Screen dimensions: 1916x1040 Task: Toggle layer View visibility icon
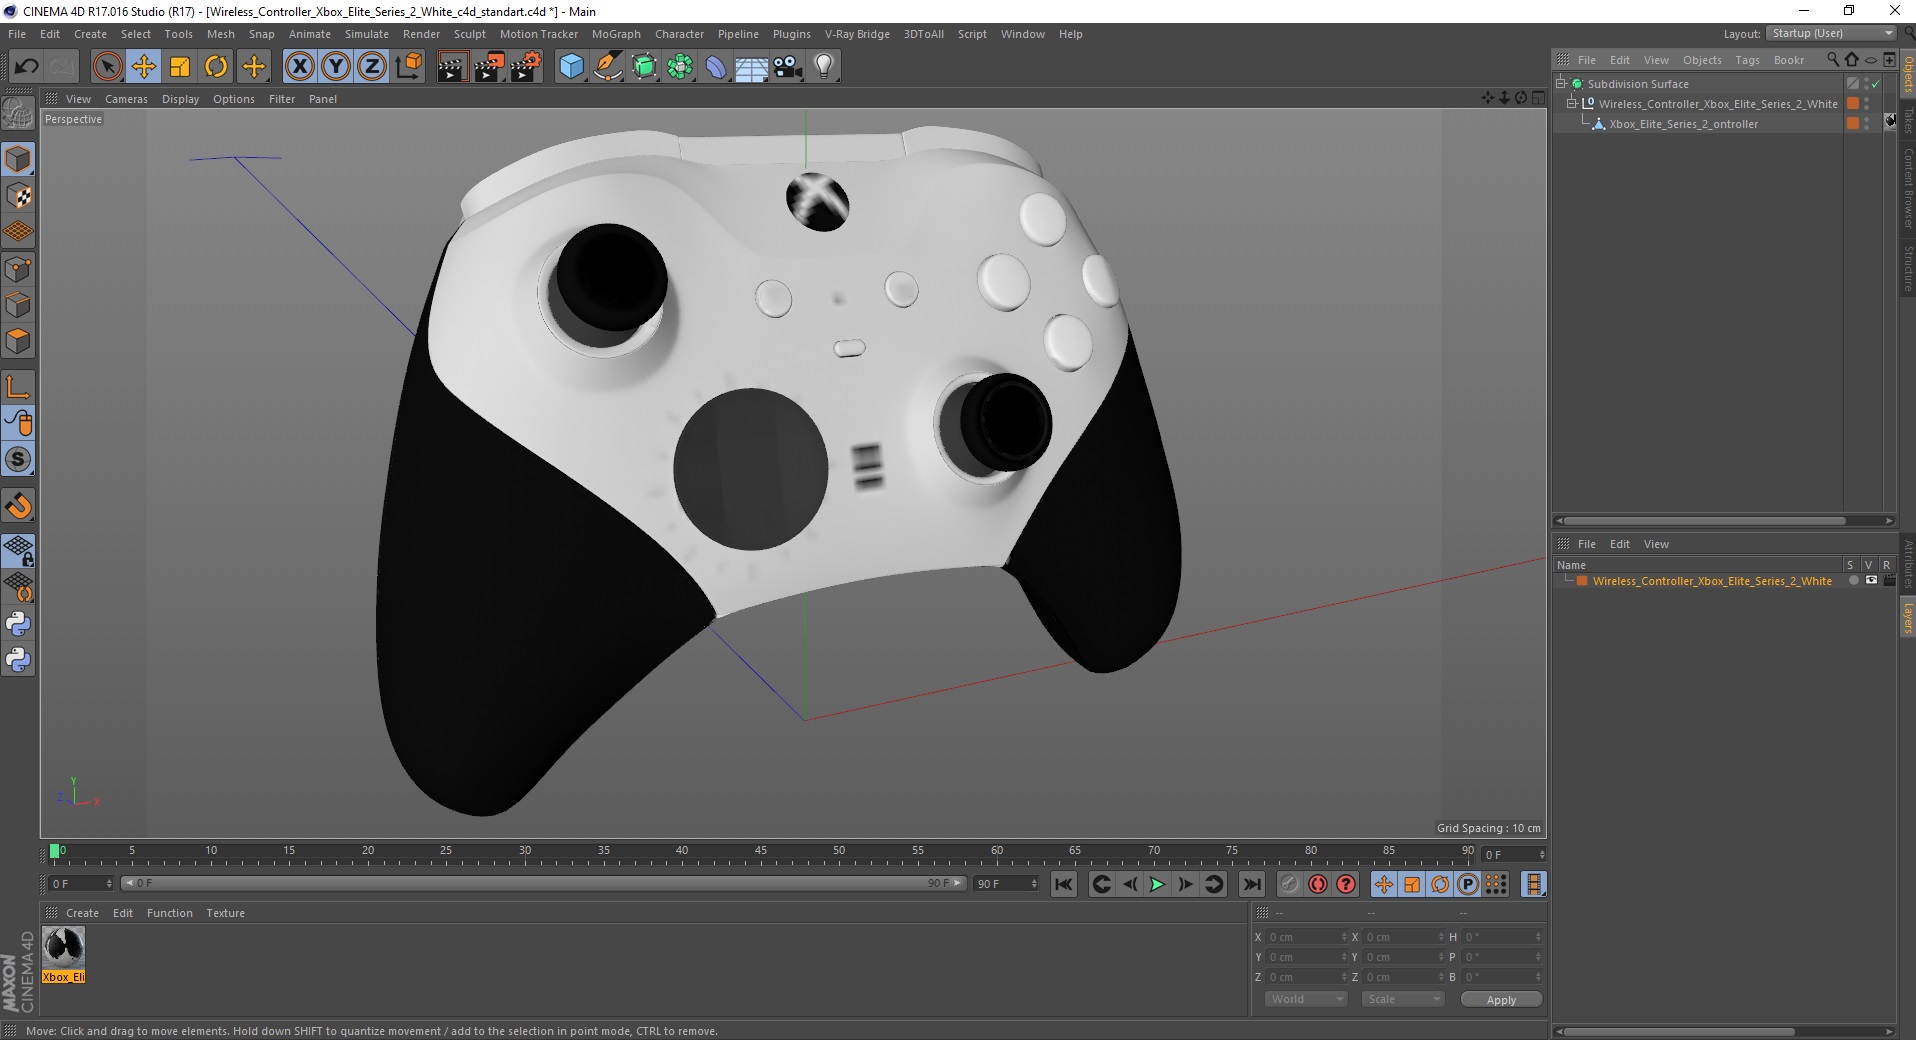pyautogui.click(x=1871, y=581)
